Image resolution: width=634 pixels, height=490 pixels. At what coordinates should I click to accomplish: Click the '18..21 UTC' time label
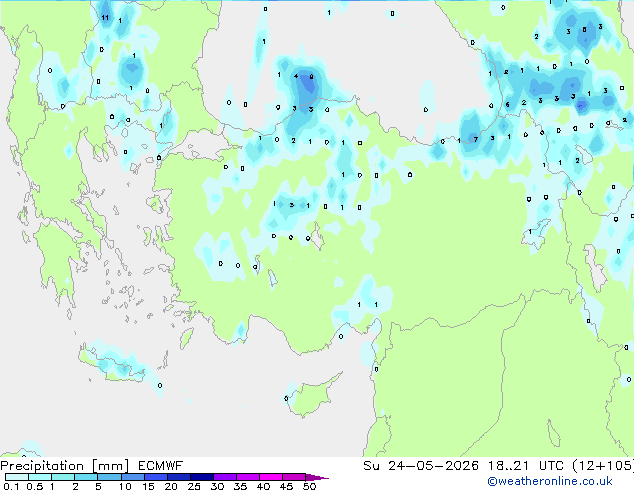pyautogui.click(x=525, y=466)
